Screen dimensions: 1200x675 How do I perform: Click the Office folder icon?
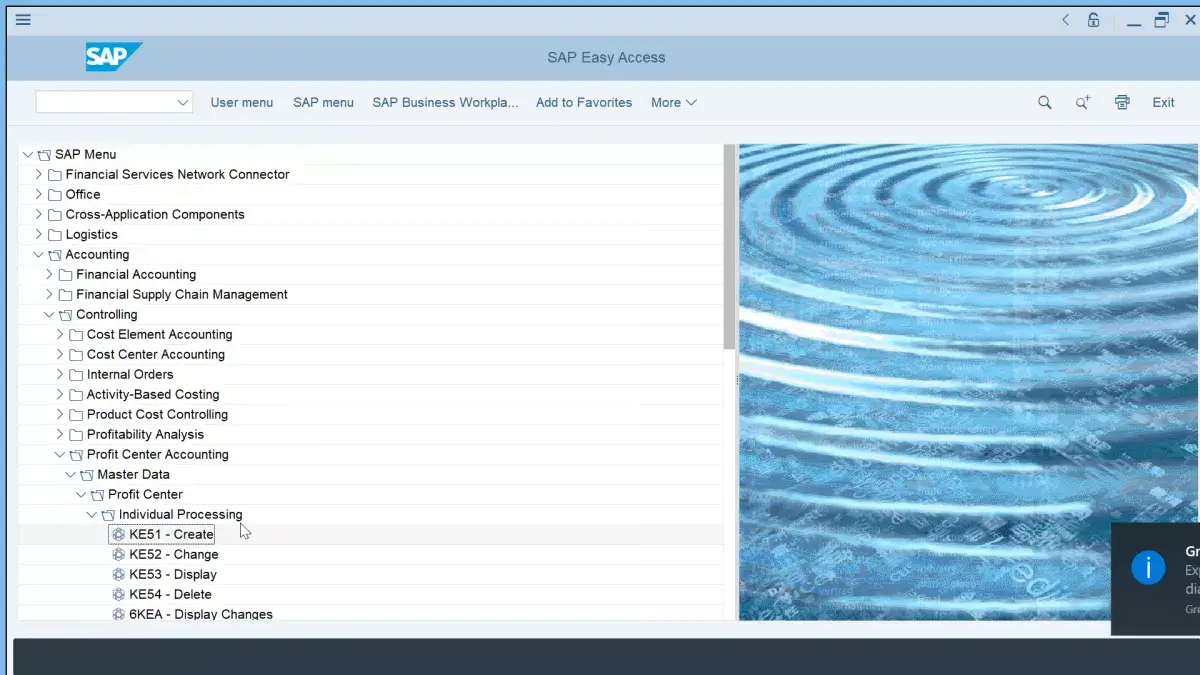click(x=55, y=194)
